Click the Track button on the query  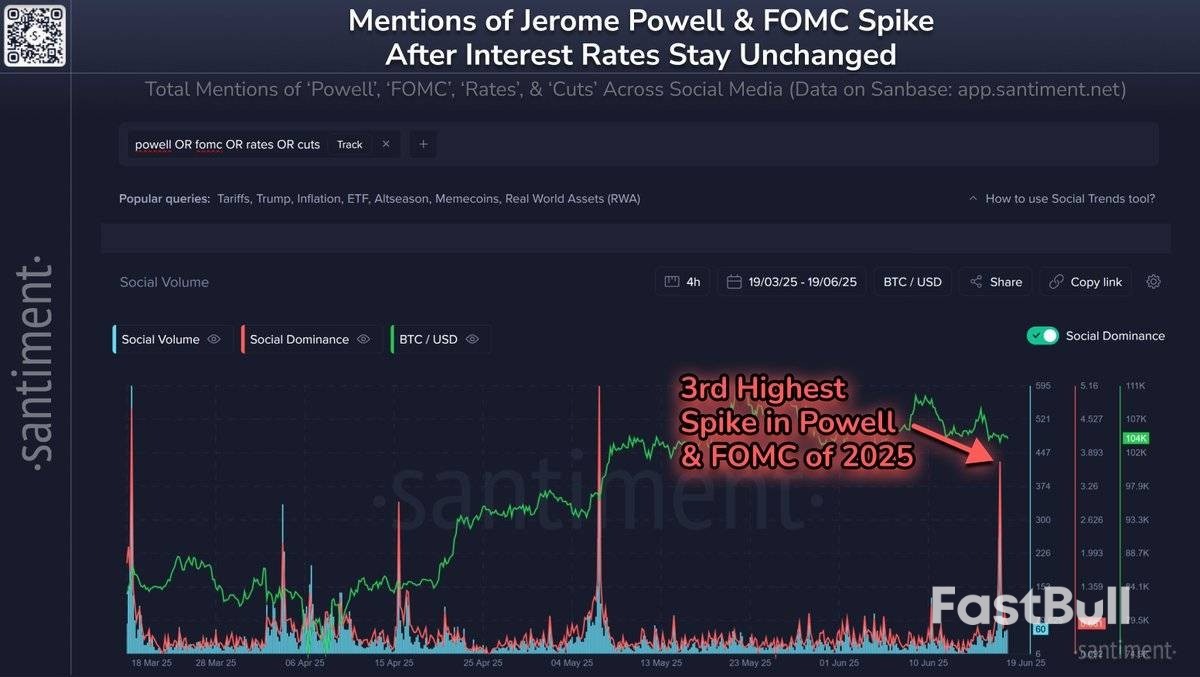(350, 144)
